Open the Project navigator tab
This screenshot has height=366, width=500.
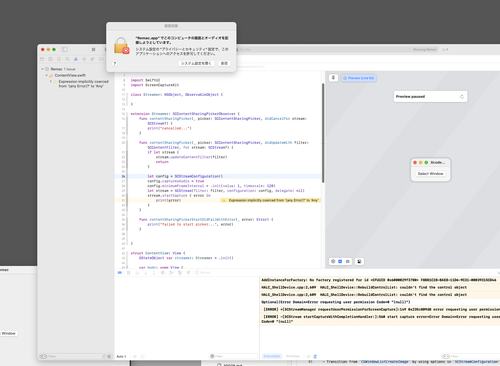pos(42,59)
